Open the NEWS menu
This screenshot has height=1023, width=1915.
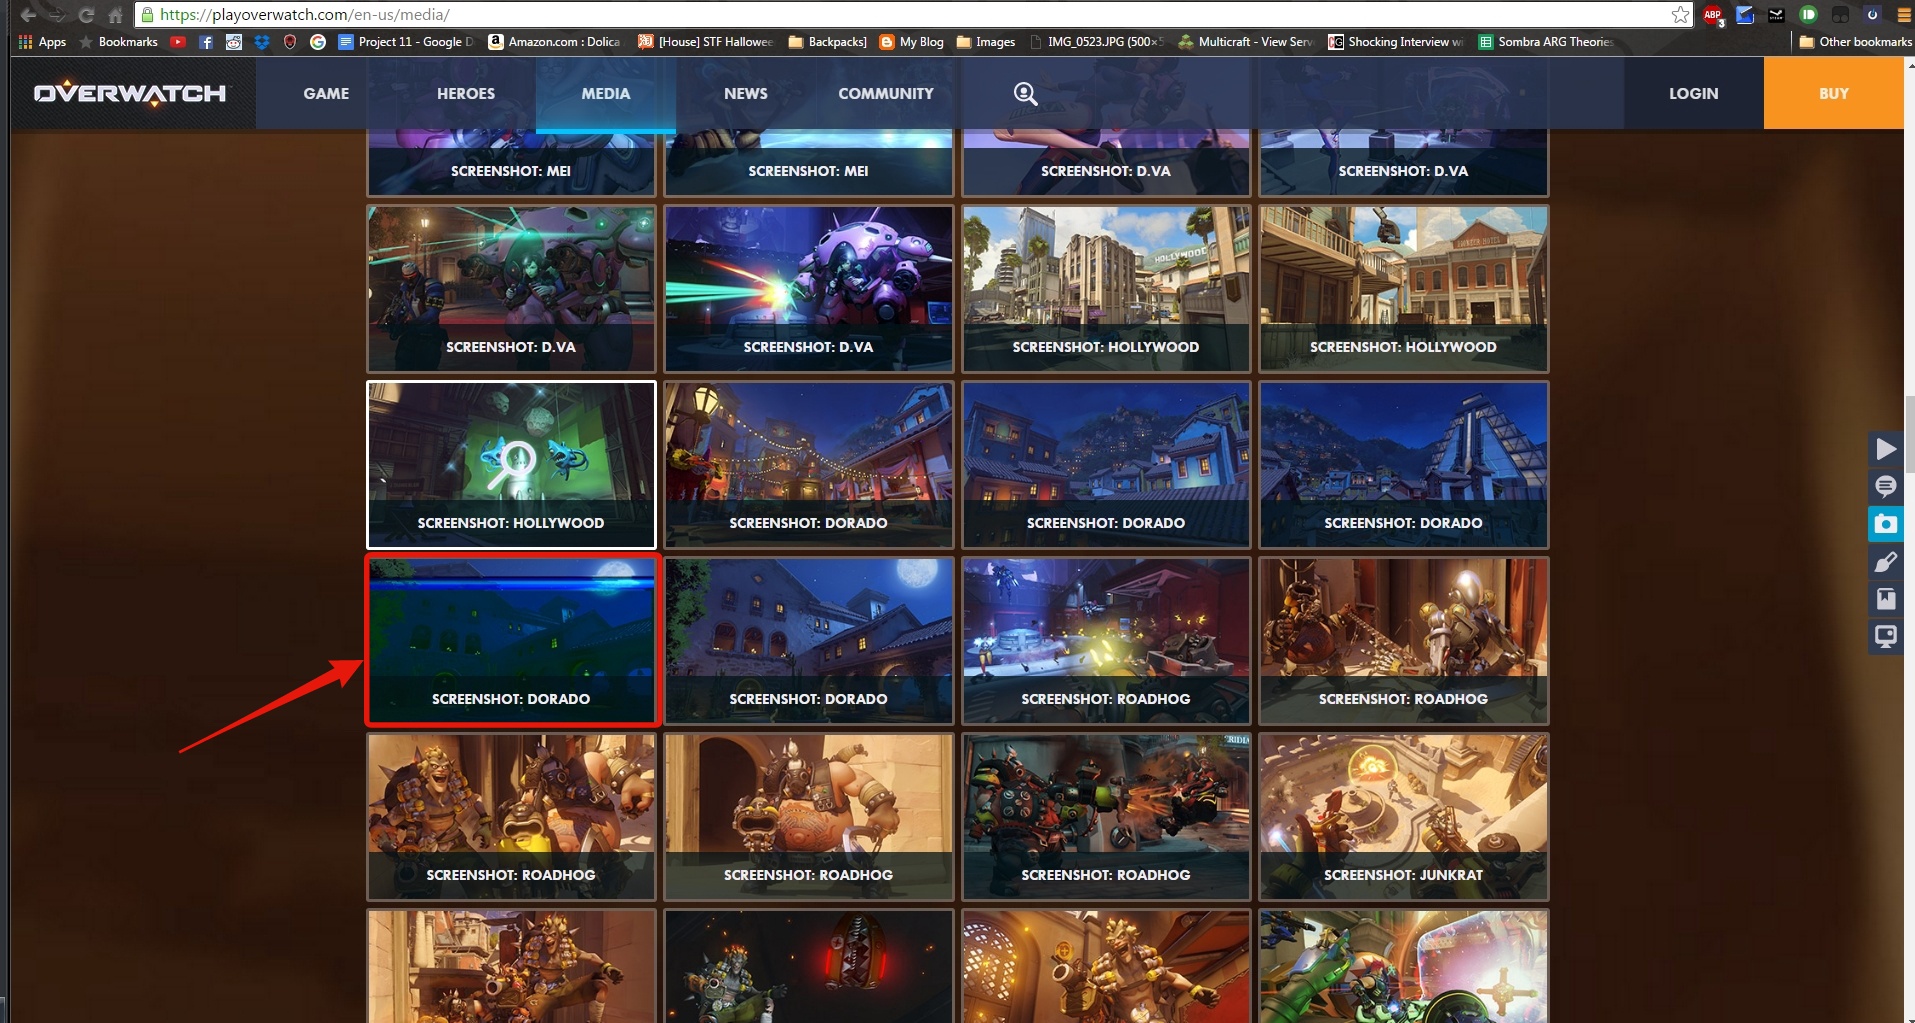pos(746,93)
